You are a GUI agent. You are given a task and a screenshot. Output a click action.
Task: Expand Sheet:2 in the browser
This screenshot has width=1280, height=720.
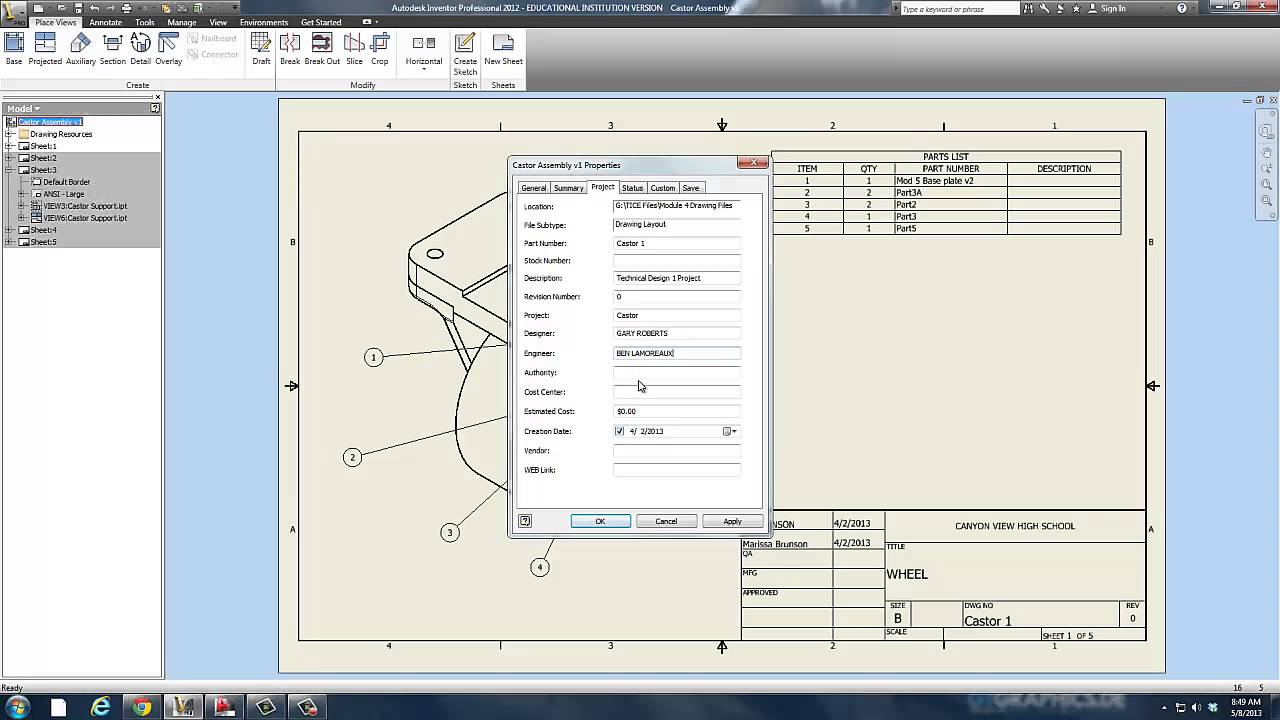click(x=9, y=158)
